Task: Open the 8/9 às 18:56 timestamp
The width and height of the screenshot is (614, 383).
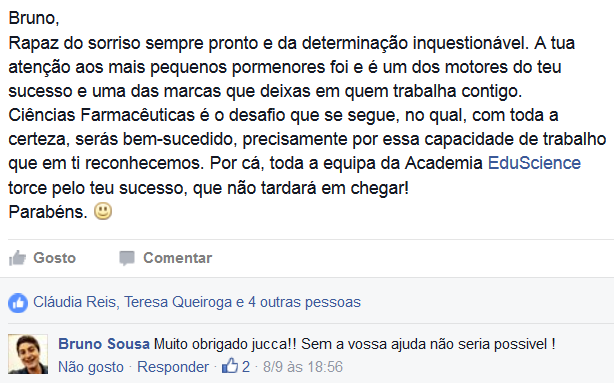Action: point(303,367)
